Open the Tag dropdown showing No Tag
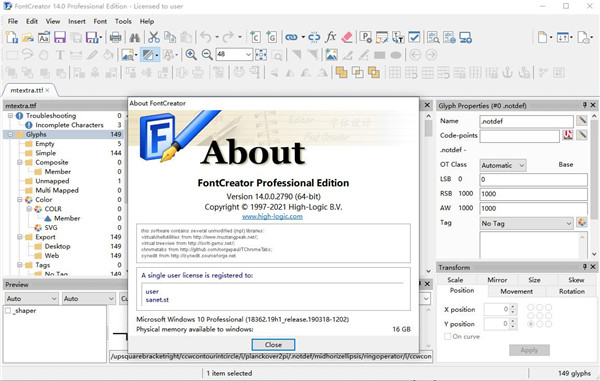This screenshot has width=600, height=381. point(527,223)
